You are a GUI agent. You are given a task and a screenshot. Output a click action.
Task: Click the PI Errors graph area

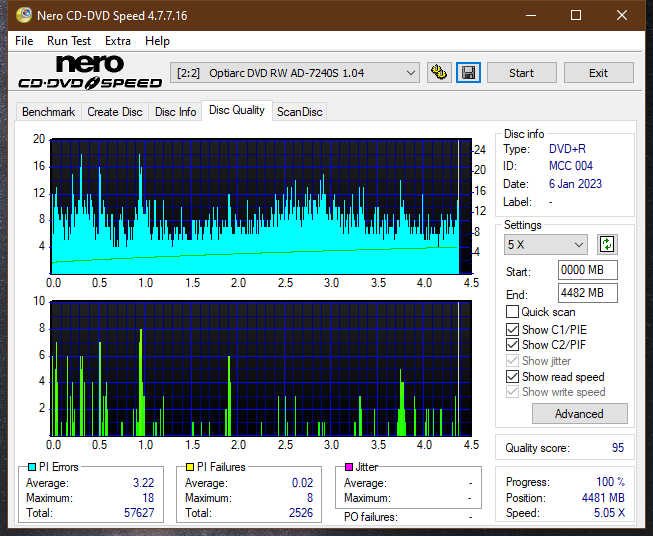261,207
